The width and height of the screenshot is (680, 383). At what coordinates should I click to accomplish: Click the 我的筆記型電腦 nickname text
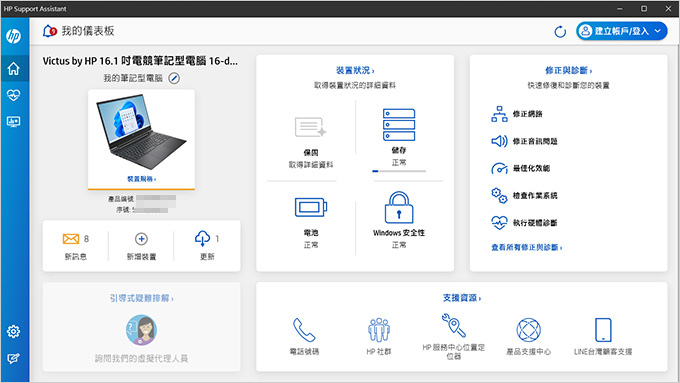(133, 78)
